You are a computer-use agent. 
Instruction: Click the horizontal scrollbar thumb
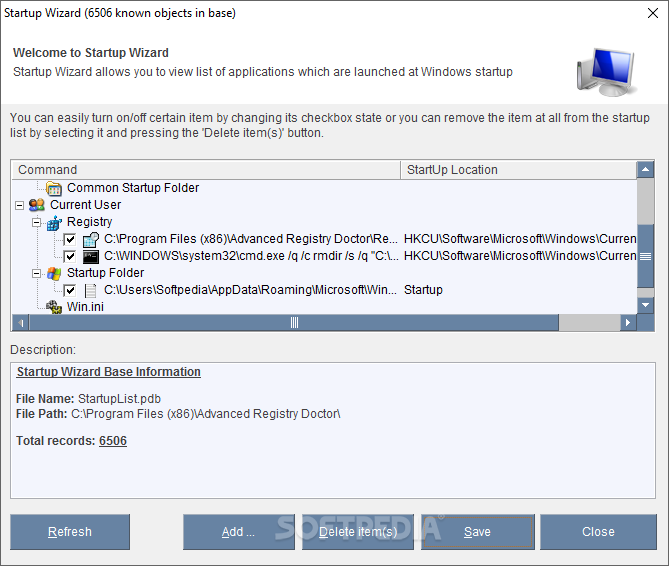294,322
